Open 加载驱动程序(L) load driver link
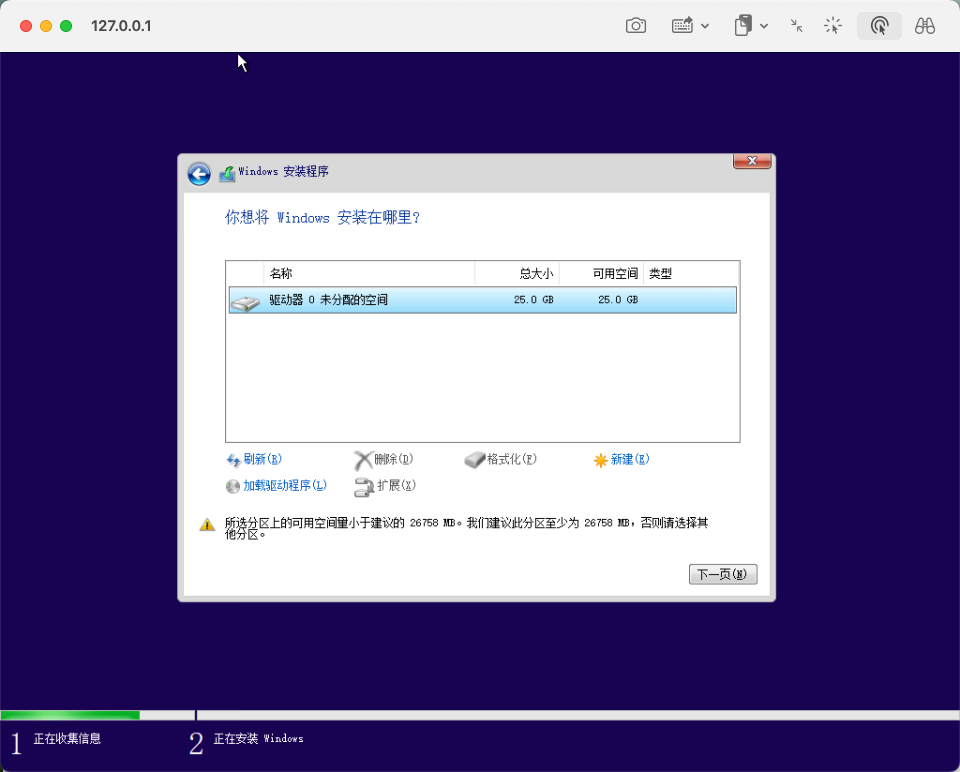 277,486
